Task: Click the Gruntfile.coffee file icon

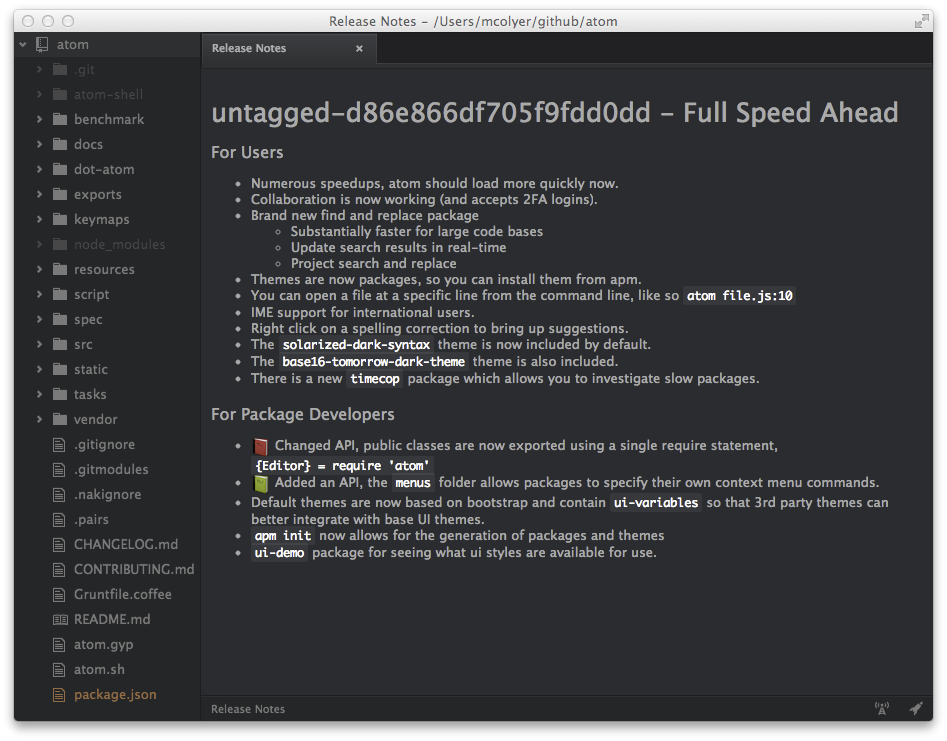Action: (x=59, y=595)
